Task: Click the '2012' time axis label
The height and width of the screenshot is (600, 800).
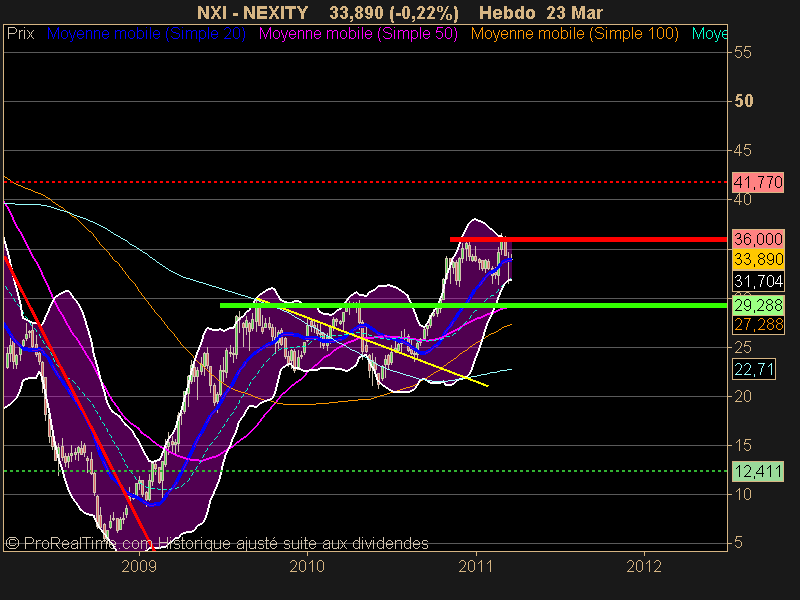Action: [644, 566]
